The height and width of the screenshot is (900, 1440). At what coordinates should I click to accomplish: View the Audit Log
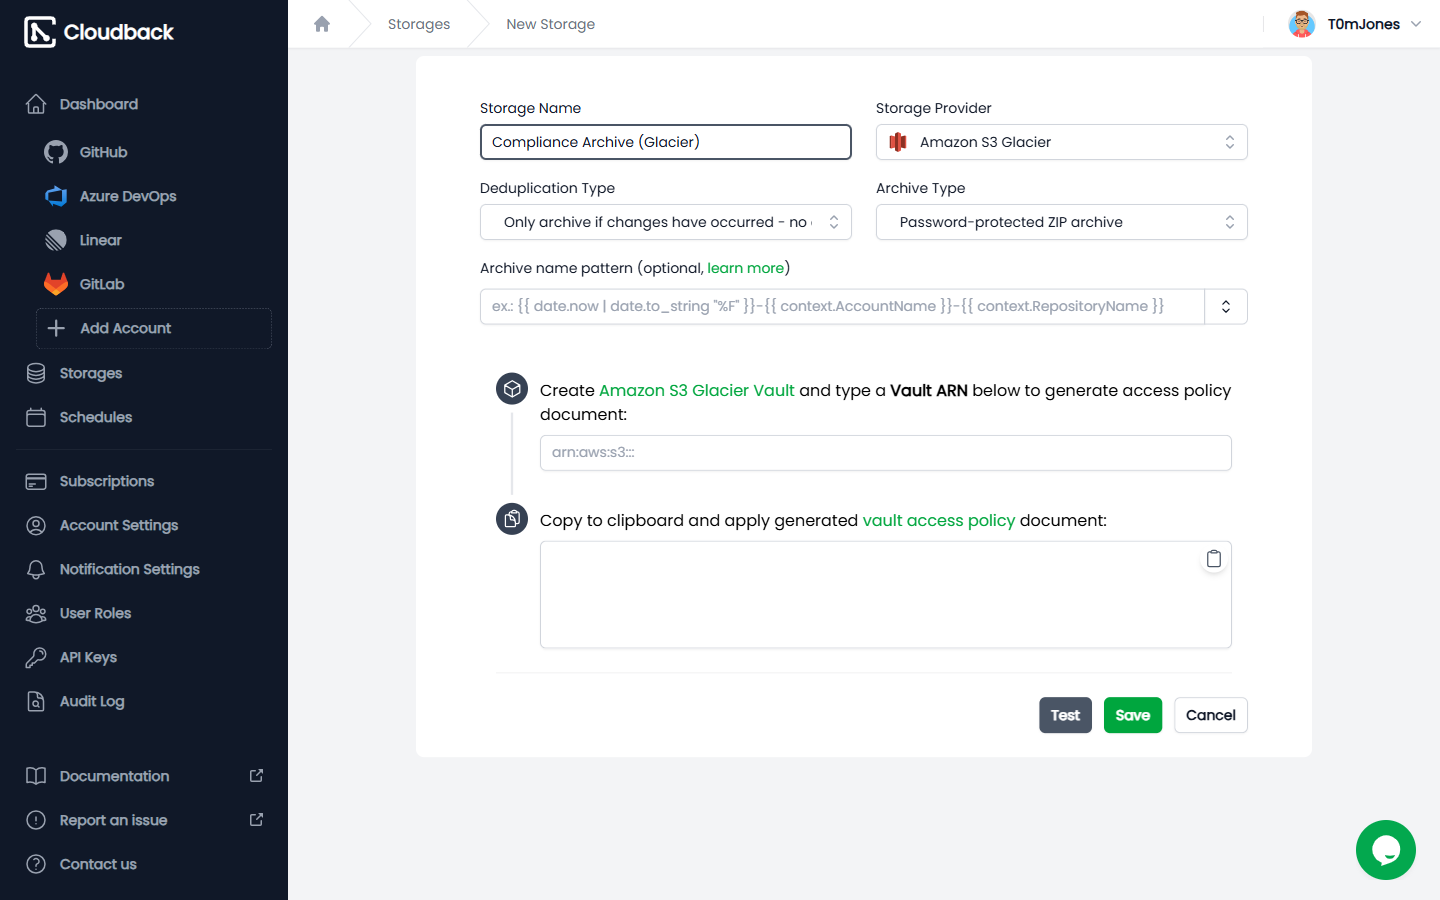click(x=92, y=701)
